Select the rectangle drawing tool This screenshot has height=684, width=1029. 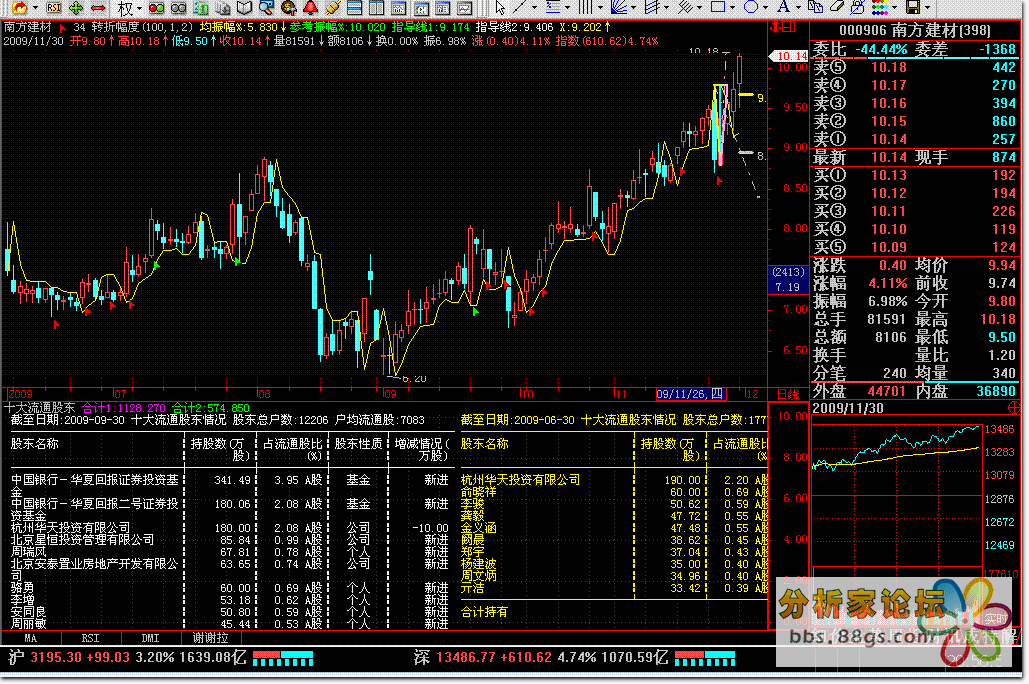pyautogui.click(x=718, y=7)
